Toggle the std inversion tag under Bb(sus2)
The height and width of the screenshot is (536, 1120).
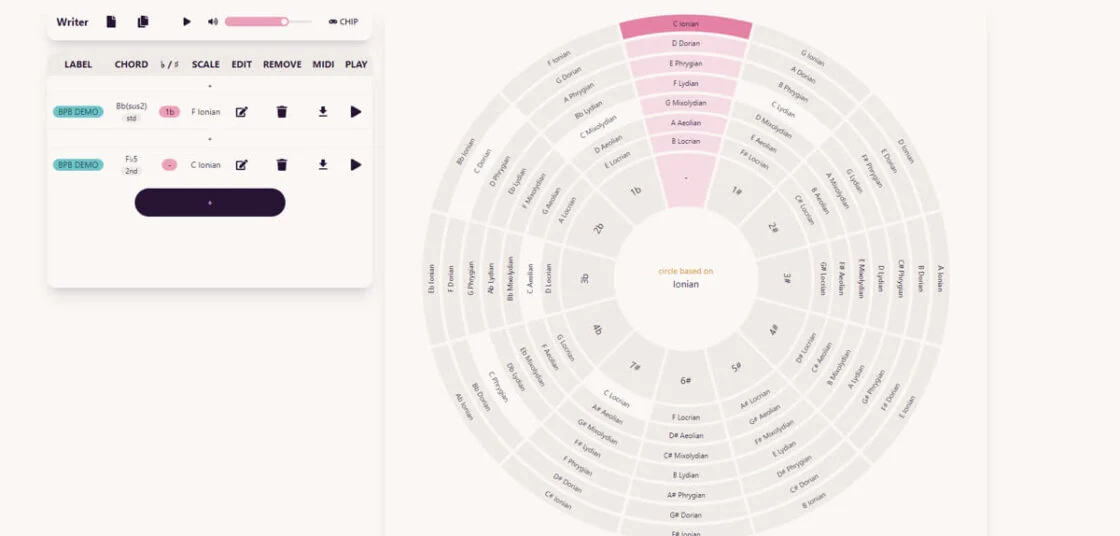(131, 118)
